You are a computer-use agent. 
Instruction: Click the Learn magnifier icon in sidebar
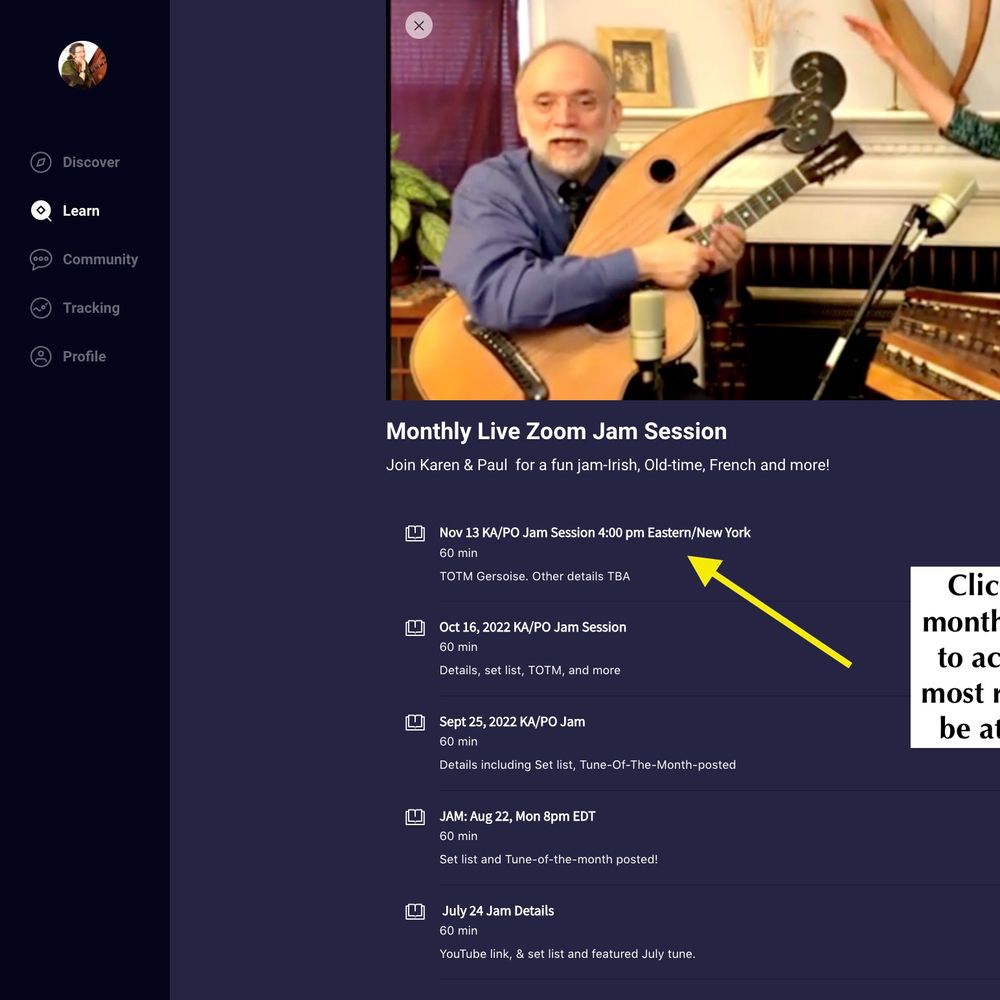pos(40,210)
